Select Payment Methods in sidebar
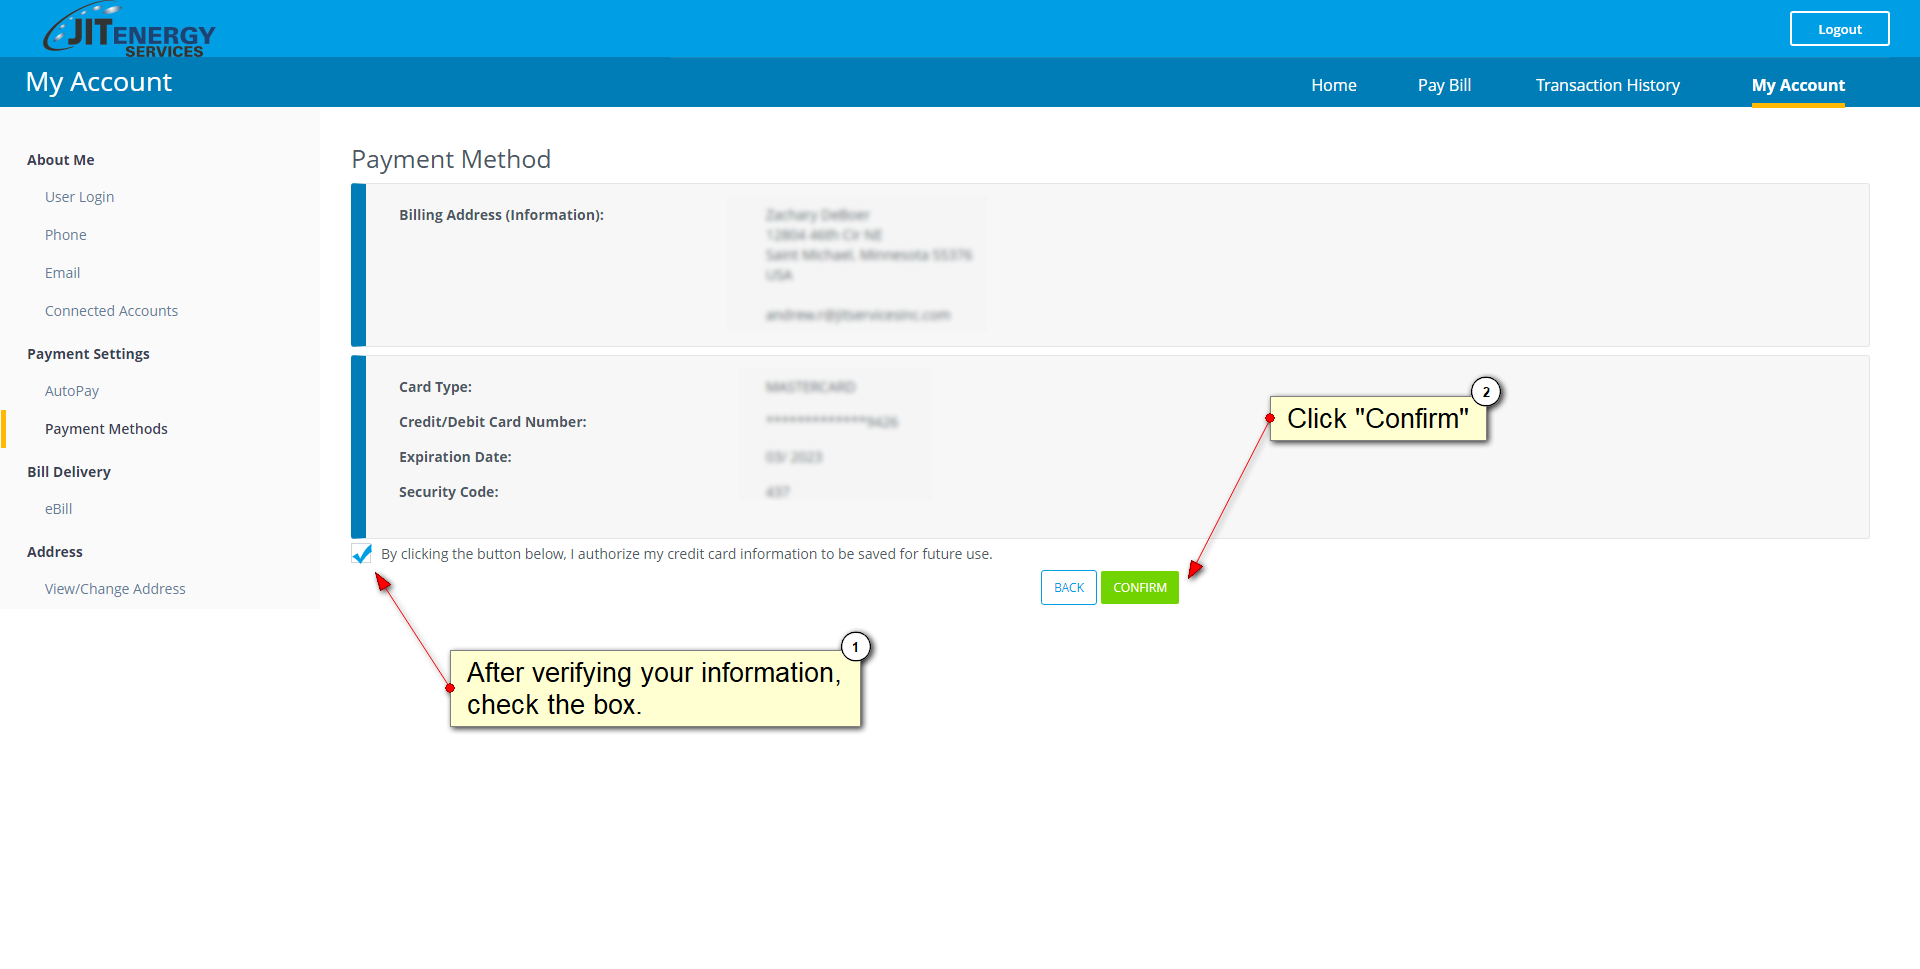This screenshot has height=969, width=1920. (106, 429)
